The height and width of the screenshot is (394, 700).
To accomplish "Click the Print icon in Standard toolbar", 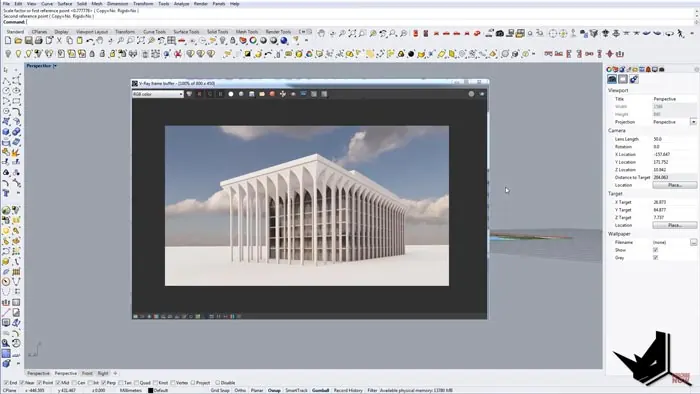I will click(39, 41).
